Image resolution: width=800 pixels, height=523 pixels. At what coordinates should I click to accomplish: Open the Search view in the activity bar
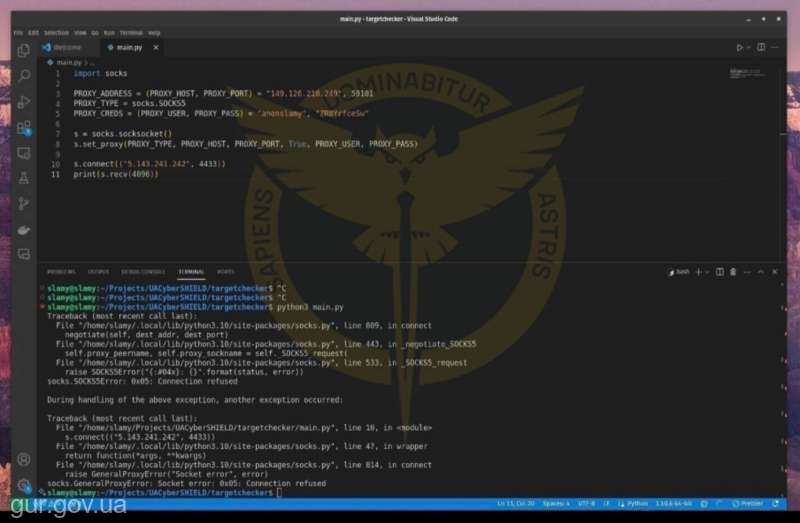pos(23,76)
